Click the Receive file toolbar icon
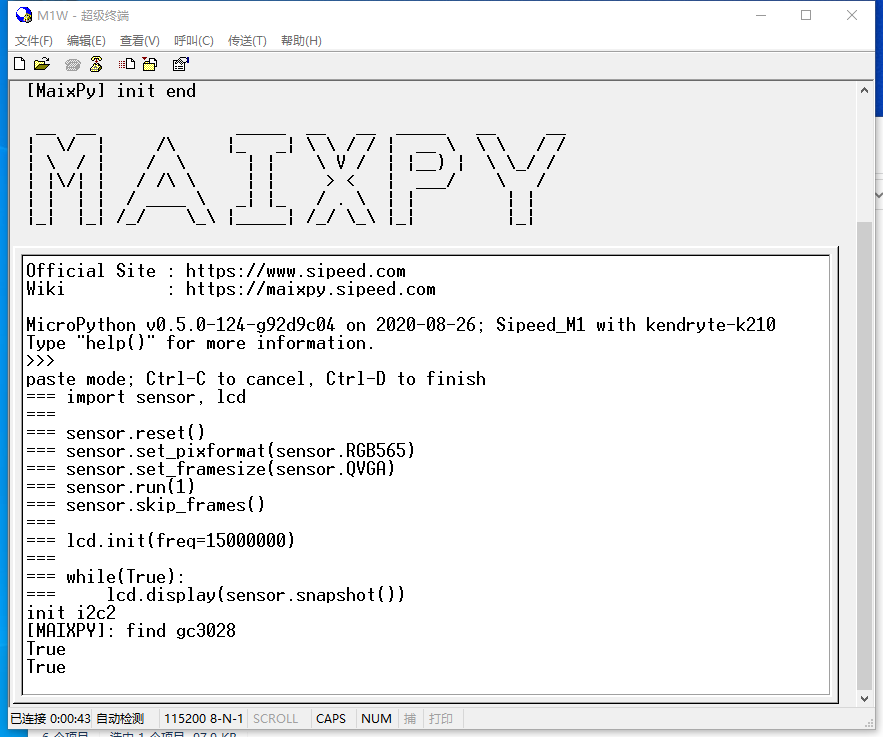 click(x=150, y=64)
